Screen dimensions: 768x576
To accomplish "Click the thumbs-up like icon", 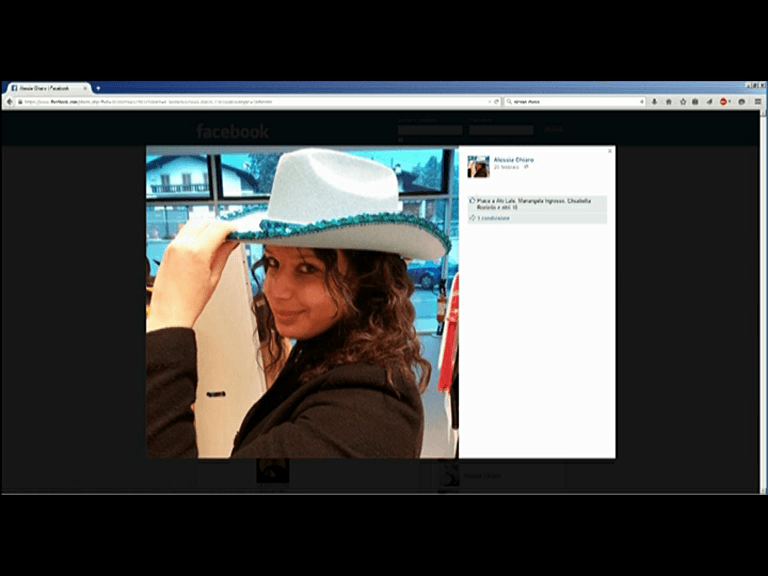I will pos(472,201).
